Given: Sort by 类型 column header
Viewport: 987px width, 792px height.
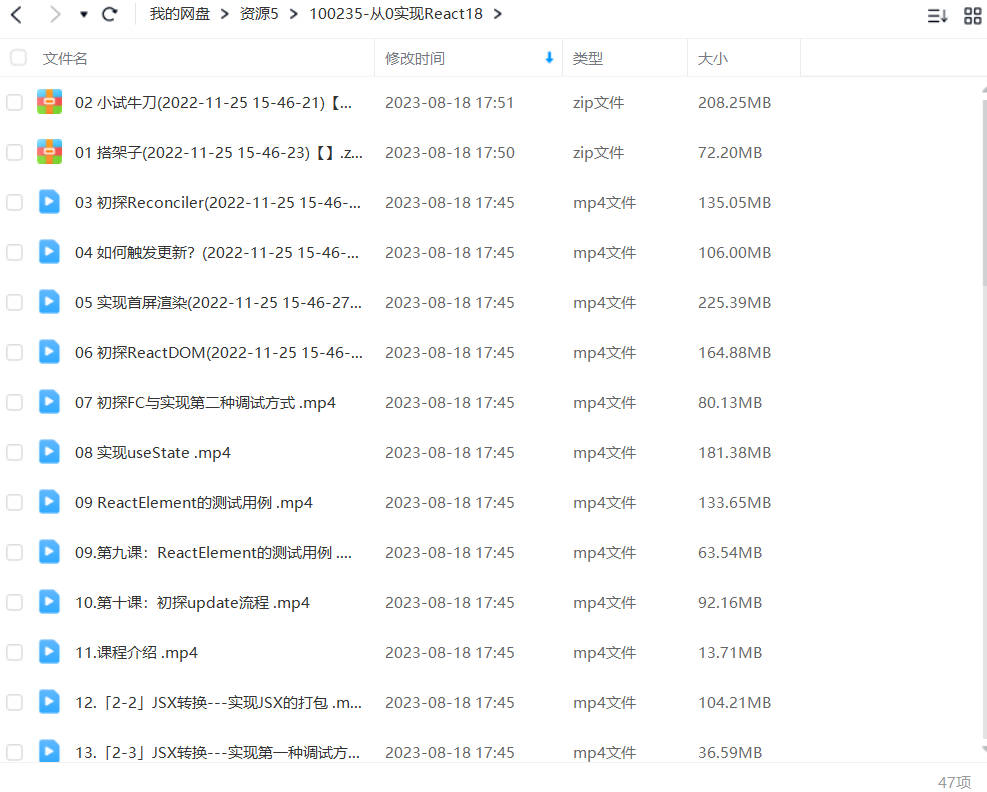Looking at the screenshot, I should pyautogui.click(x=587, y=59).
